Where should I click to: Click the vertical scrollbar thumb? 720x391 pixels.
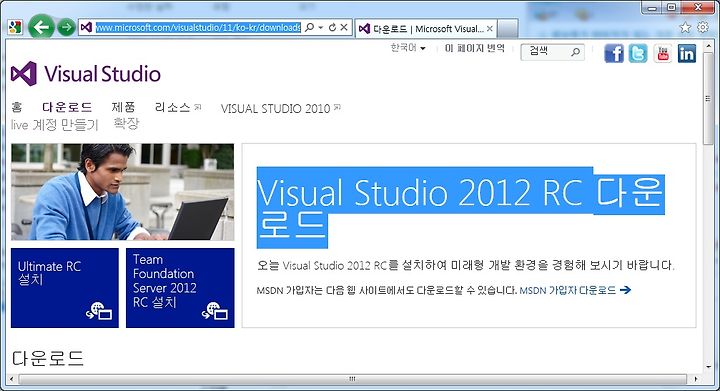tap(709, 98)
